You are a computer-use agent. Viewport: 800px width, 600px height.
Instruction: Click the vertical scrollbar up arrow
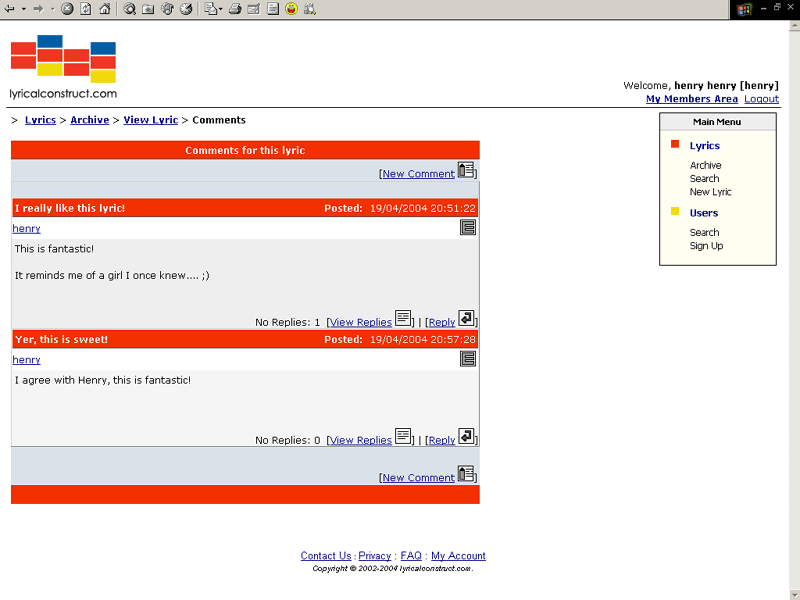(x=794, y=27)
